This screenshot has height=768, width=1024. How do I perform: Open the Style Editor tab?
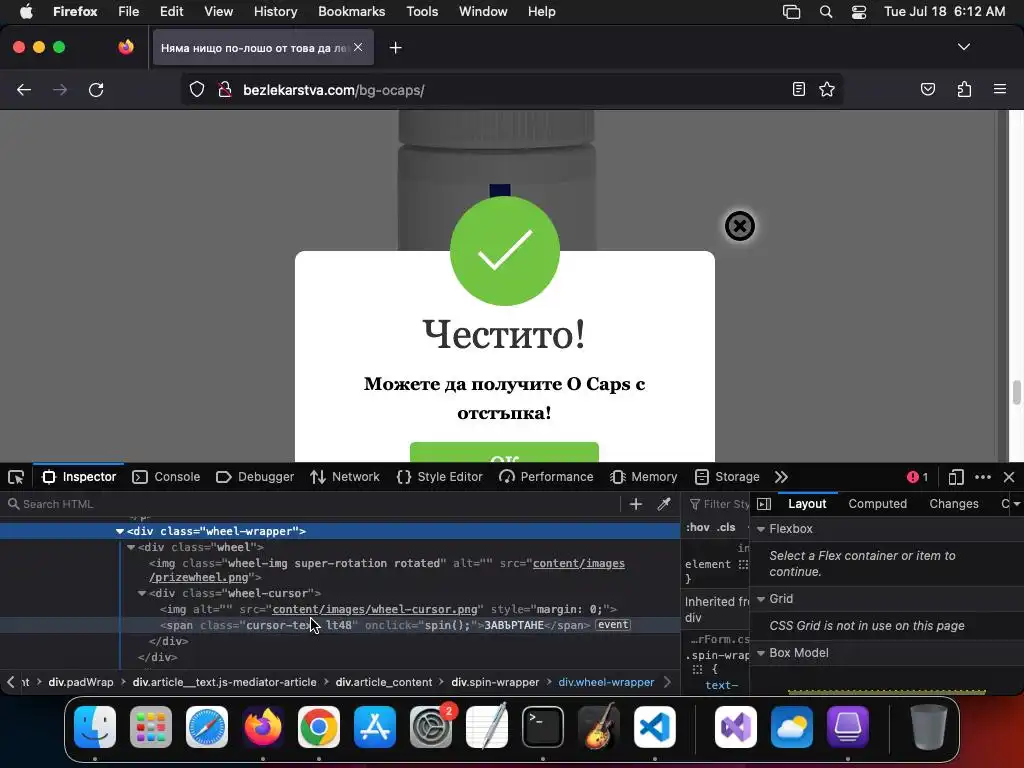(x=440, y=477)
